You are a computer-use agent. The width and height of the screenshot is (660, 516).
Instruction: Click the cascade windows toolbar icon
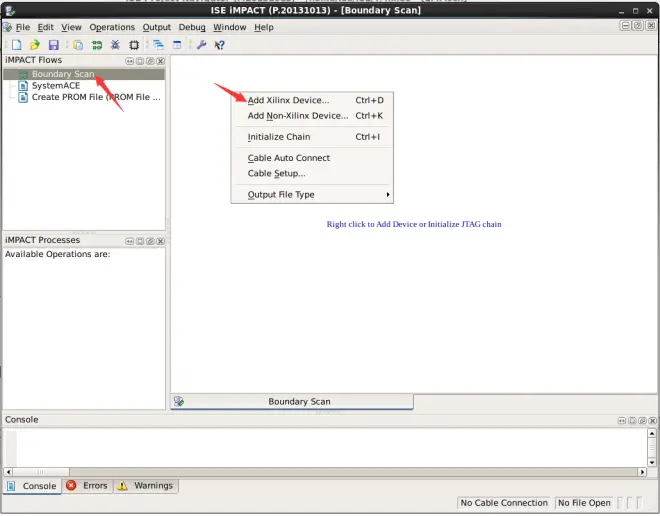click(x=158, y=45)
